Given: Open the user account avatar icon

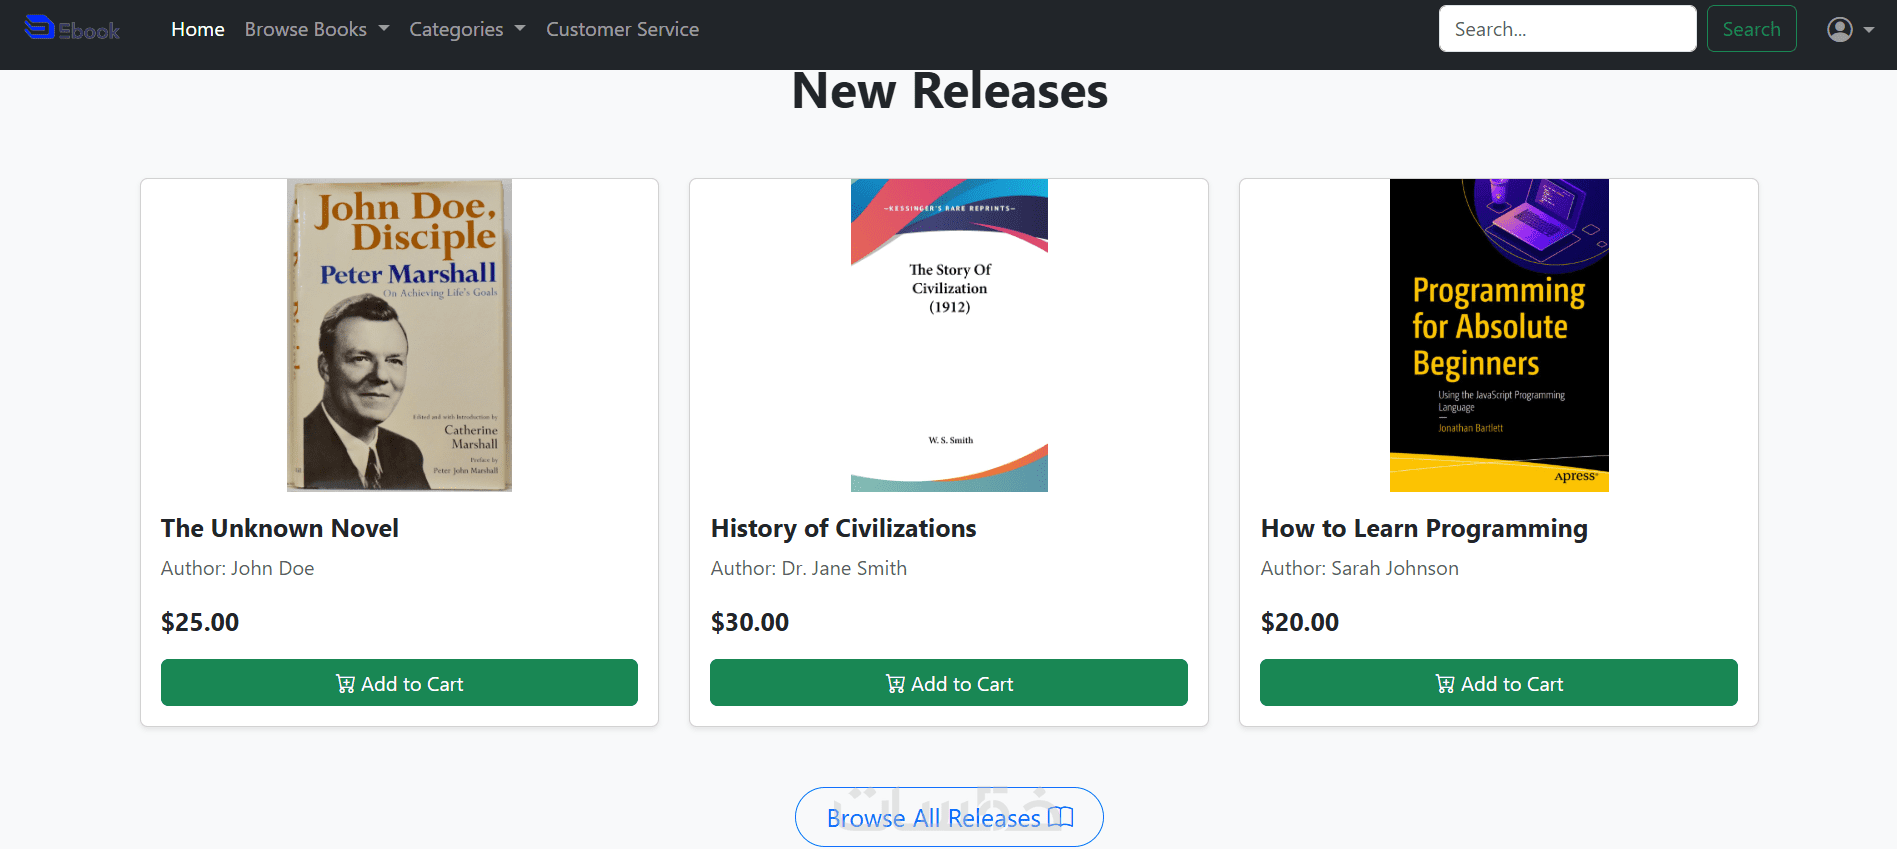Looking at the screenshot, I should click(1839, 29).
